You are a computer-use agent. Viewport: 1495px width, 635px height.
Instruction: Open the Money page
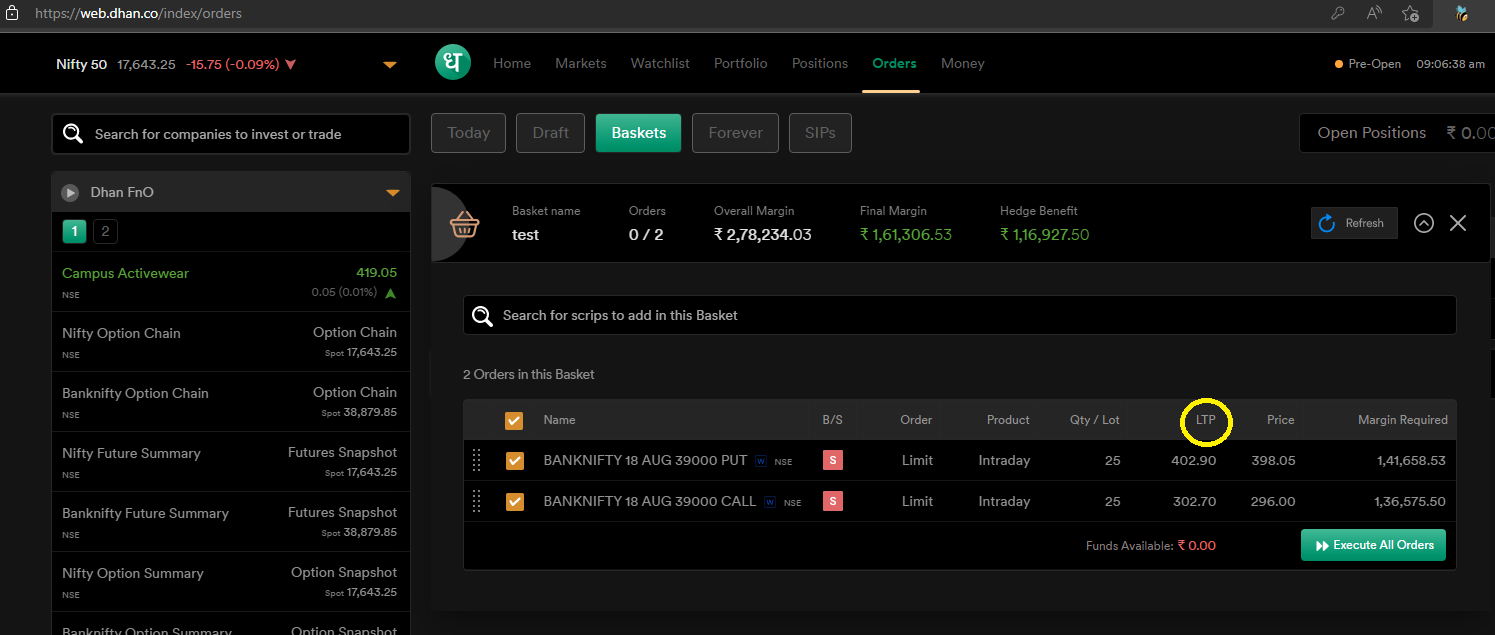pyautogui.click(x=963, y=63)
